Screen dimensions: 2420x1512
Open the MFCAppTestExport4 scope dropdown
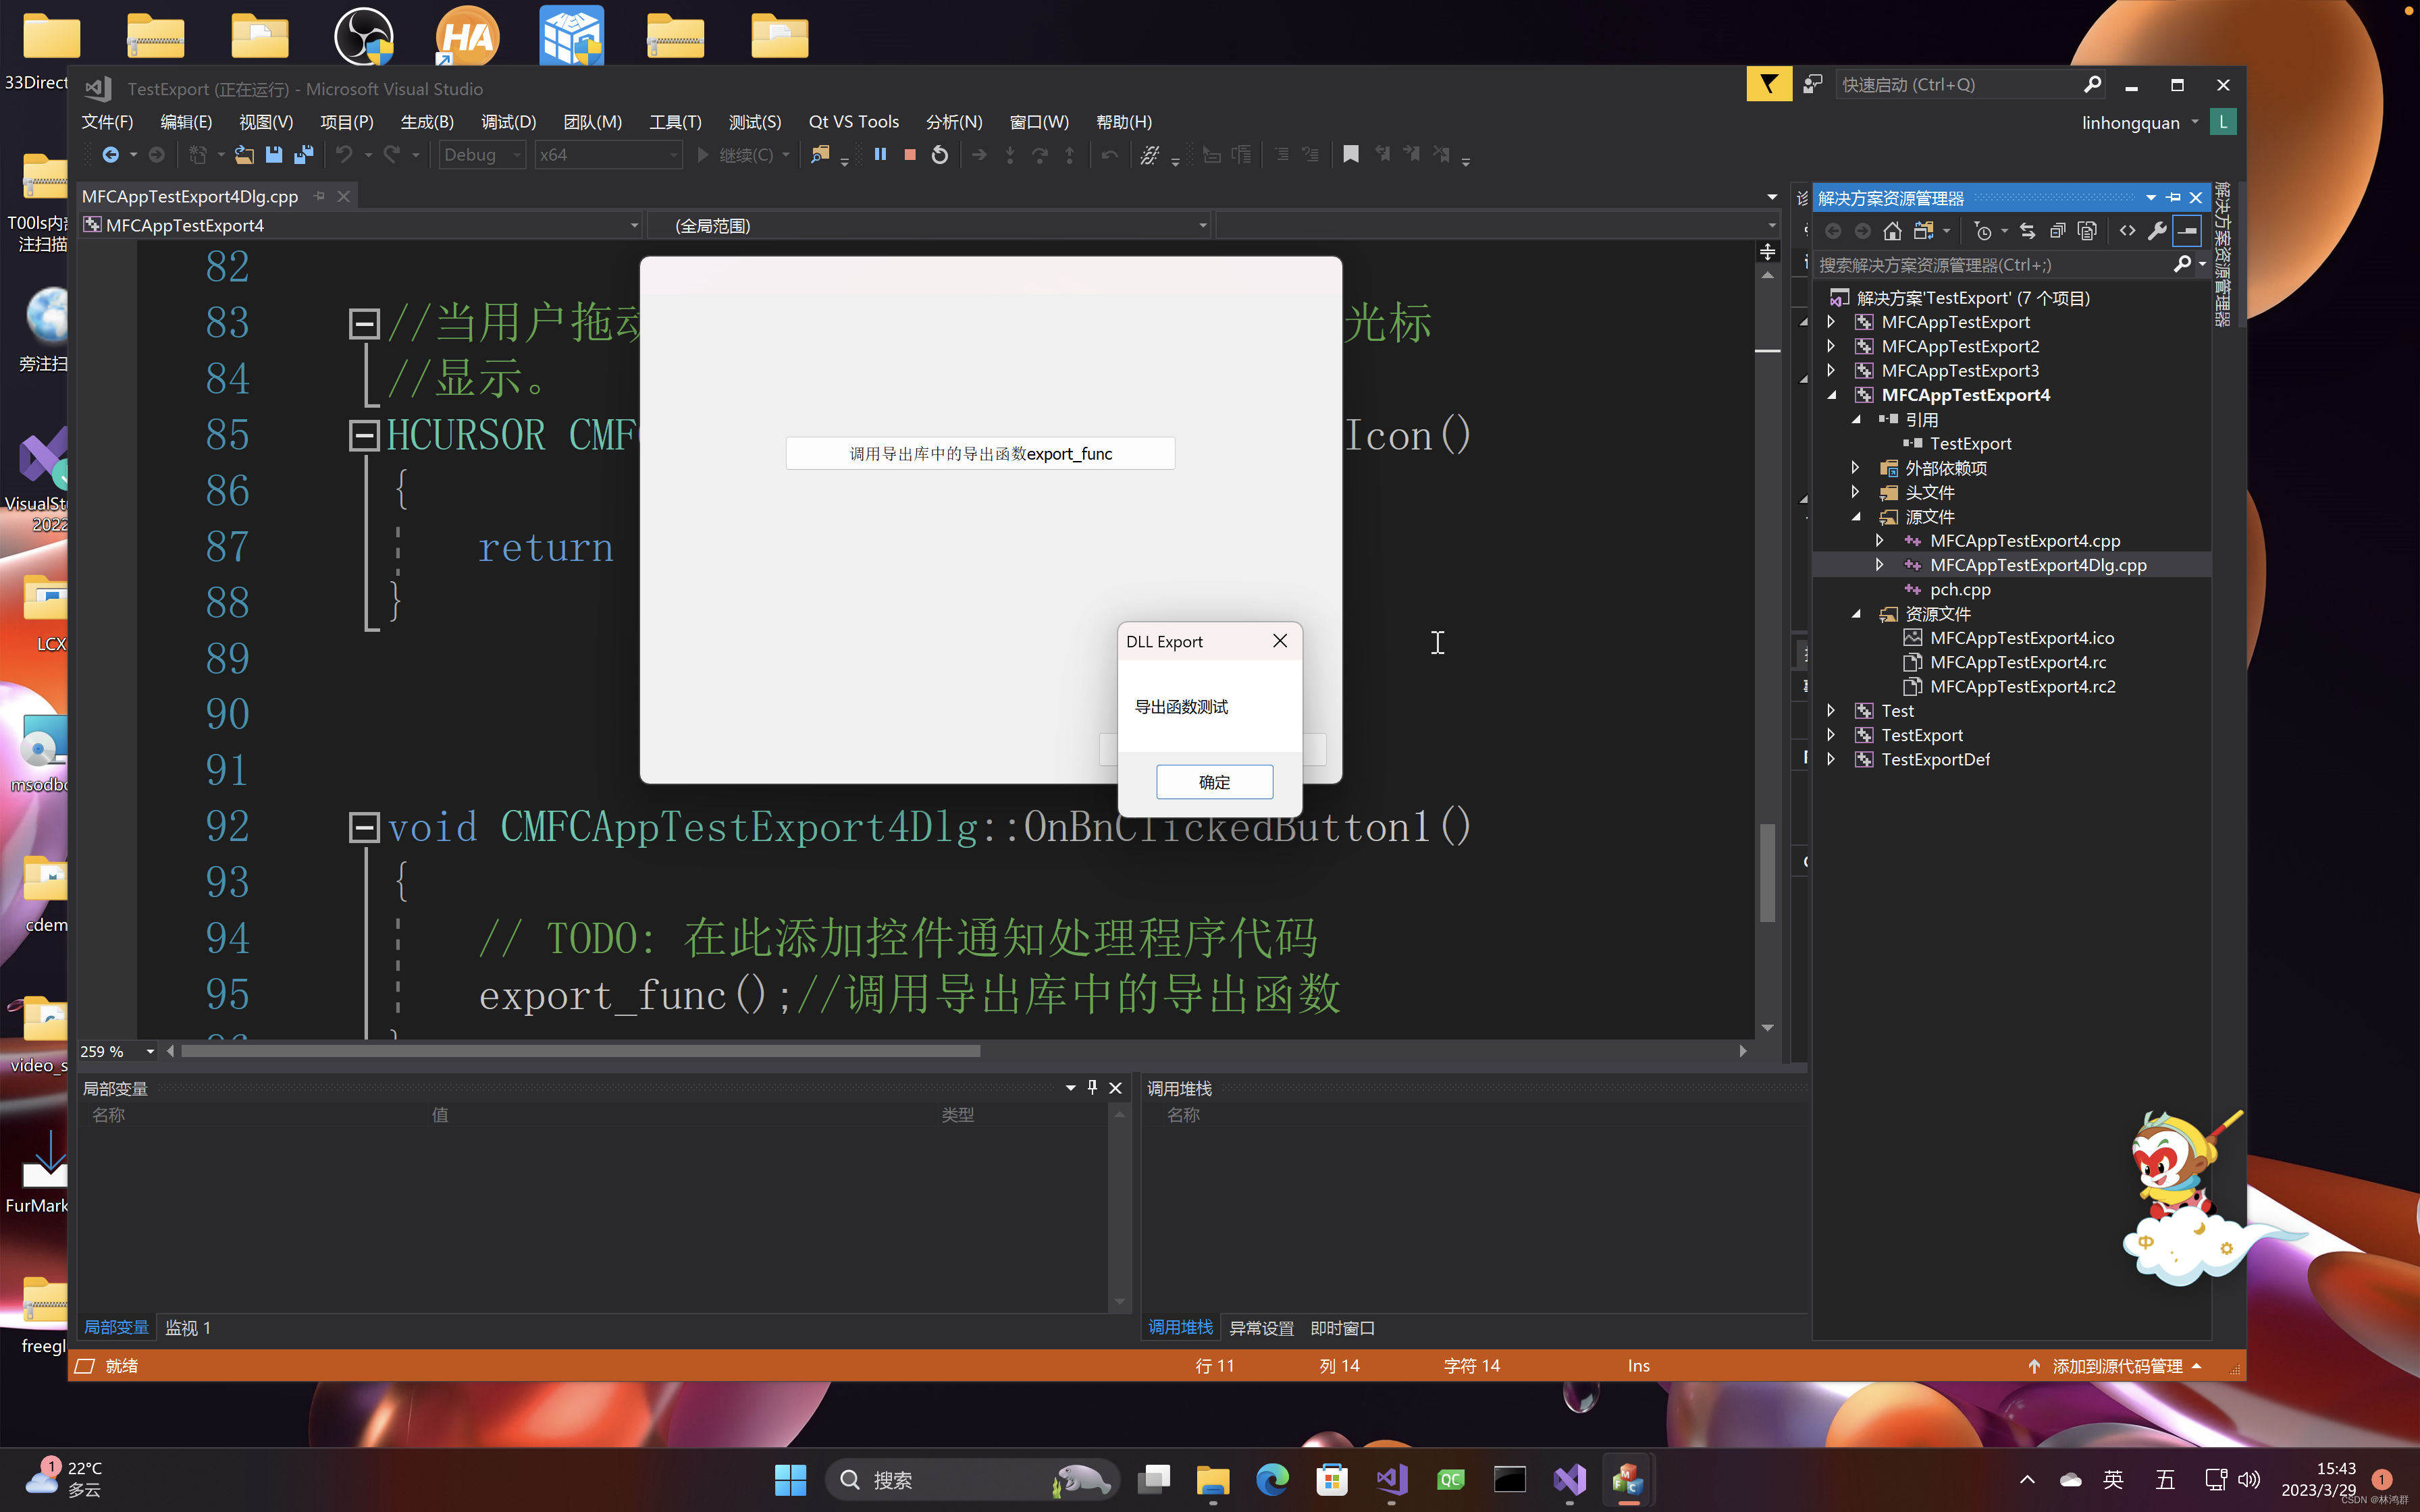pos(361,226)
